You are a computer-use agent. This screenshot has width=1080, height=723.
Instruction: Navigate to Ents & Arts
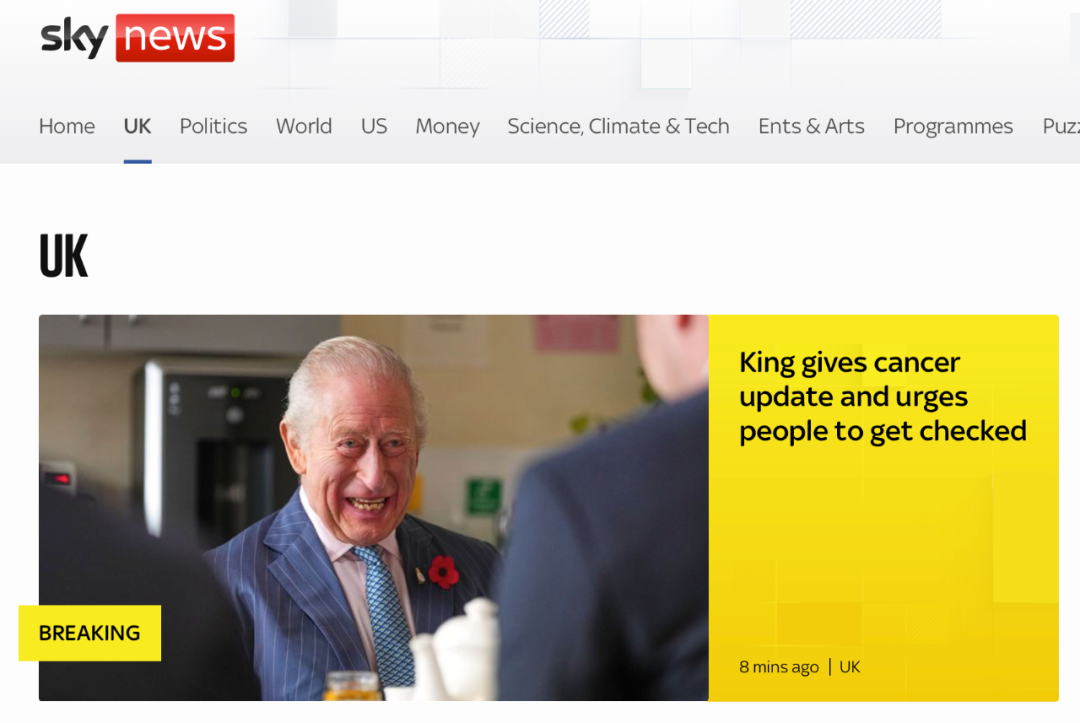tap(811, 126)
